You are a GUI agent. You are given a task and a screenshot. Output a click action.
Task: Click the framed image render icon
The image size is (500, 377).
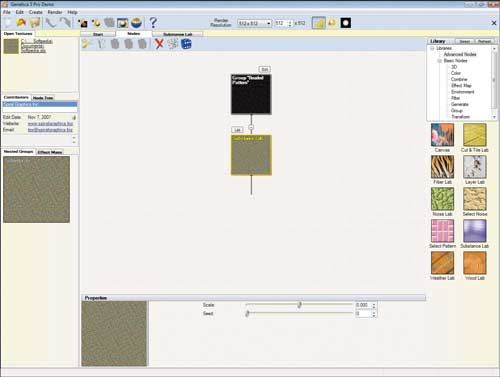(123, 23)
